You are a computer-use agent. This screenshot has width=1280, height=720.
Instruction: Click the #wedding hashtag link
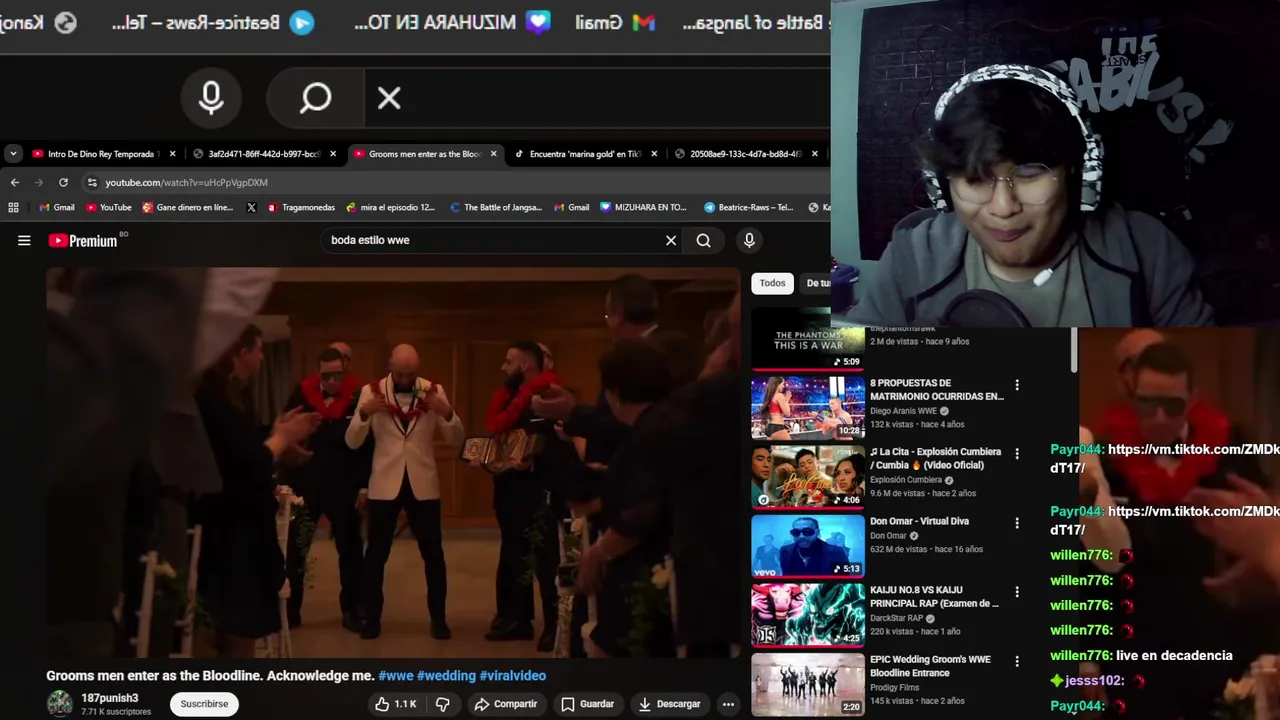[446, 676]
